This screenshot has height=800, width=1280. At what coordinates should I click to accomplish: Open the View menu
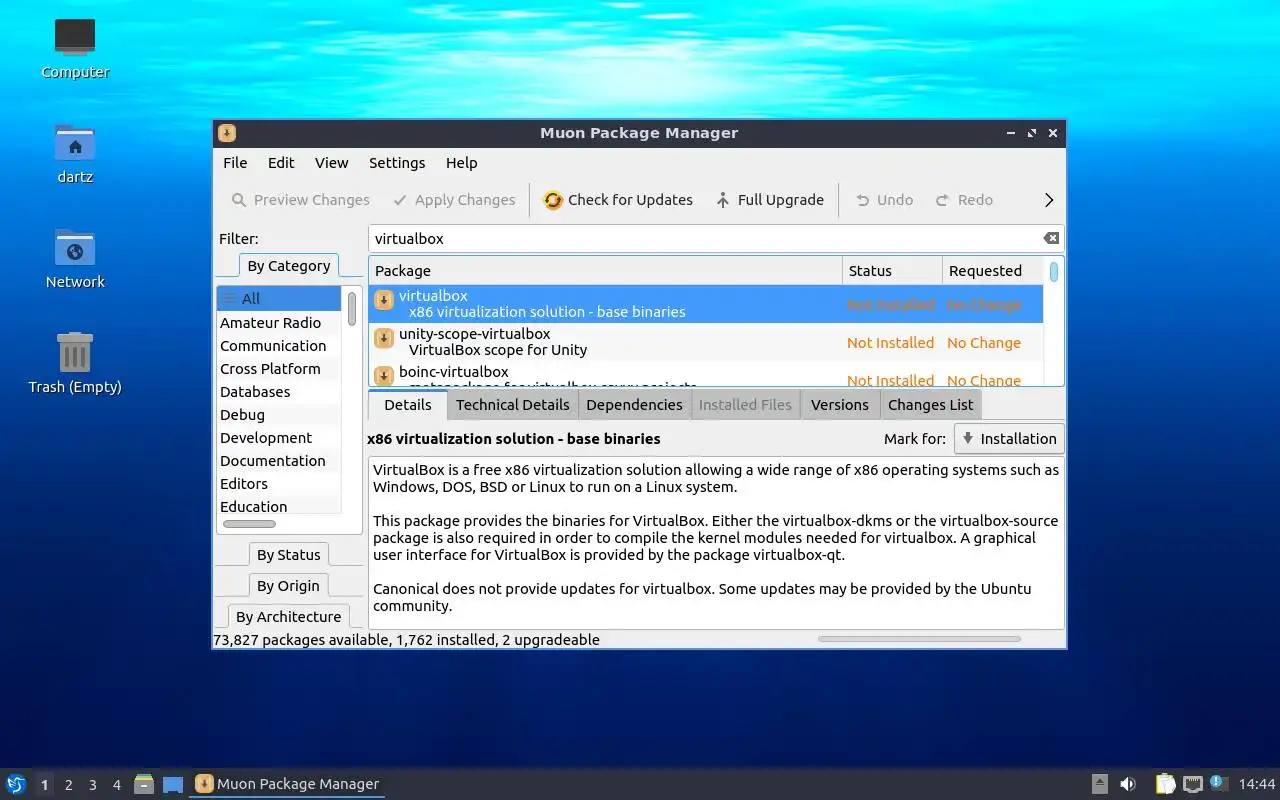tap(332, 163)
